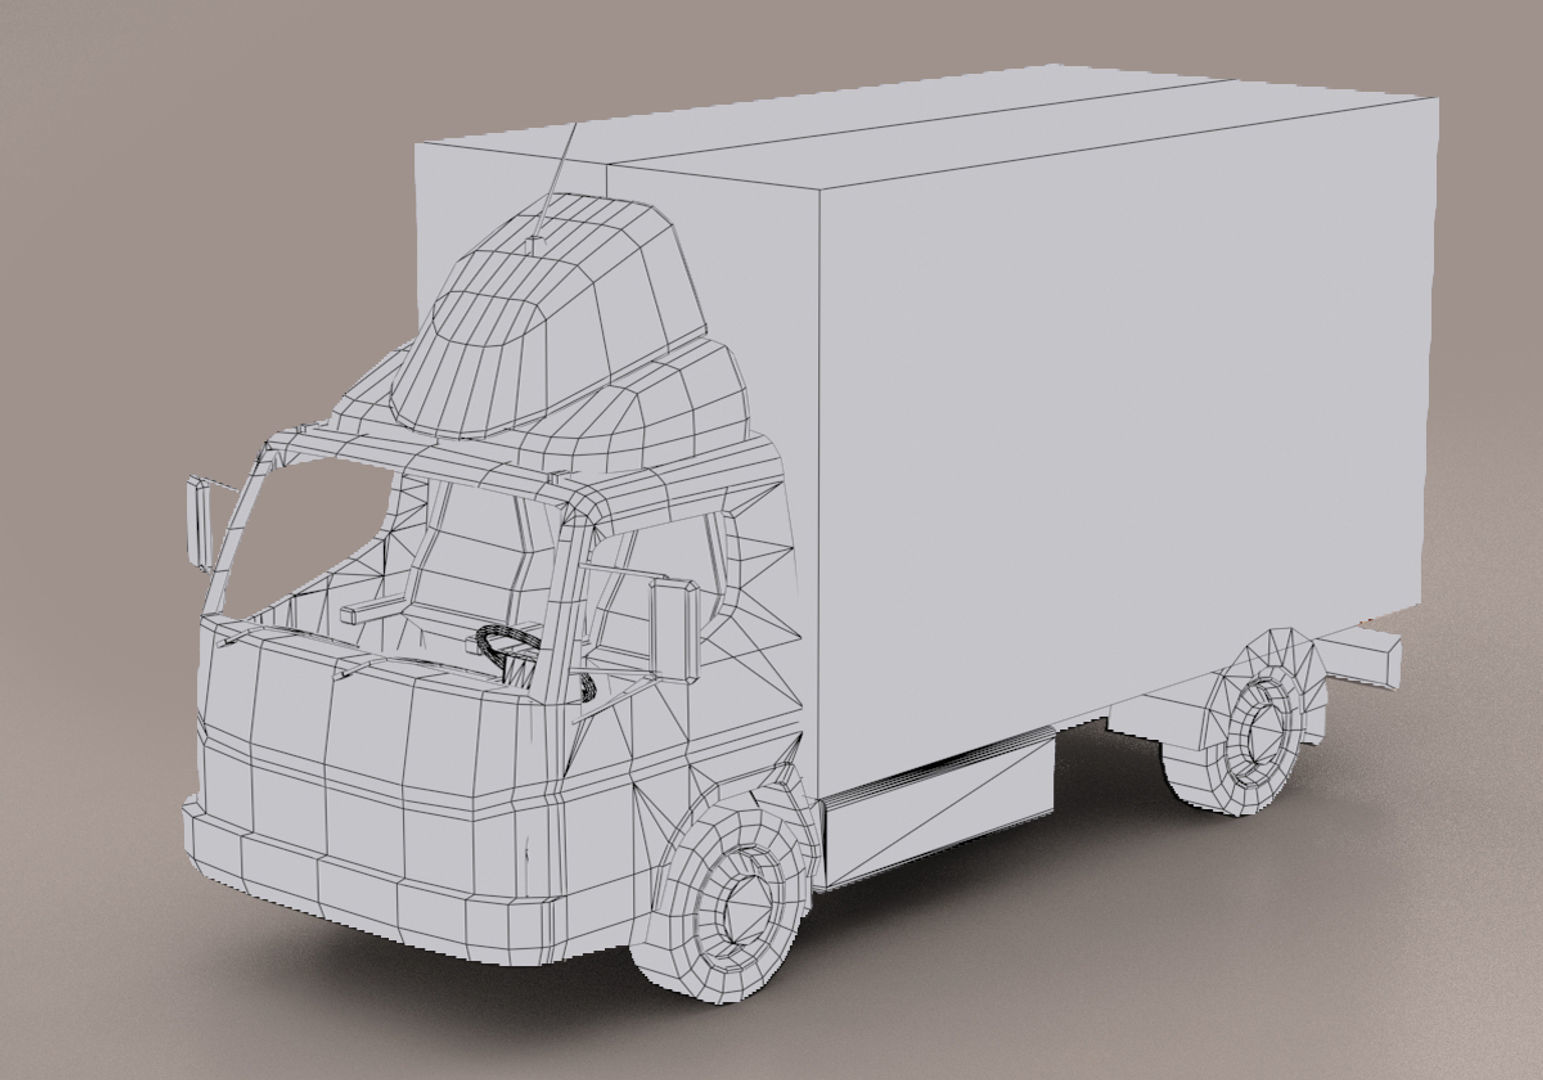Pick the steering wheel inside the cab
Screen dimensions: 1543x1080
(x=510, y=649)
